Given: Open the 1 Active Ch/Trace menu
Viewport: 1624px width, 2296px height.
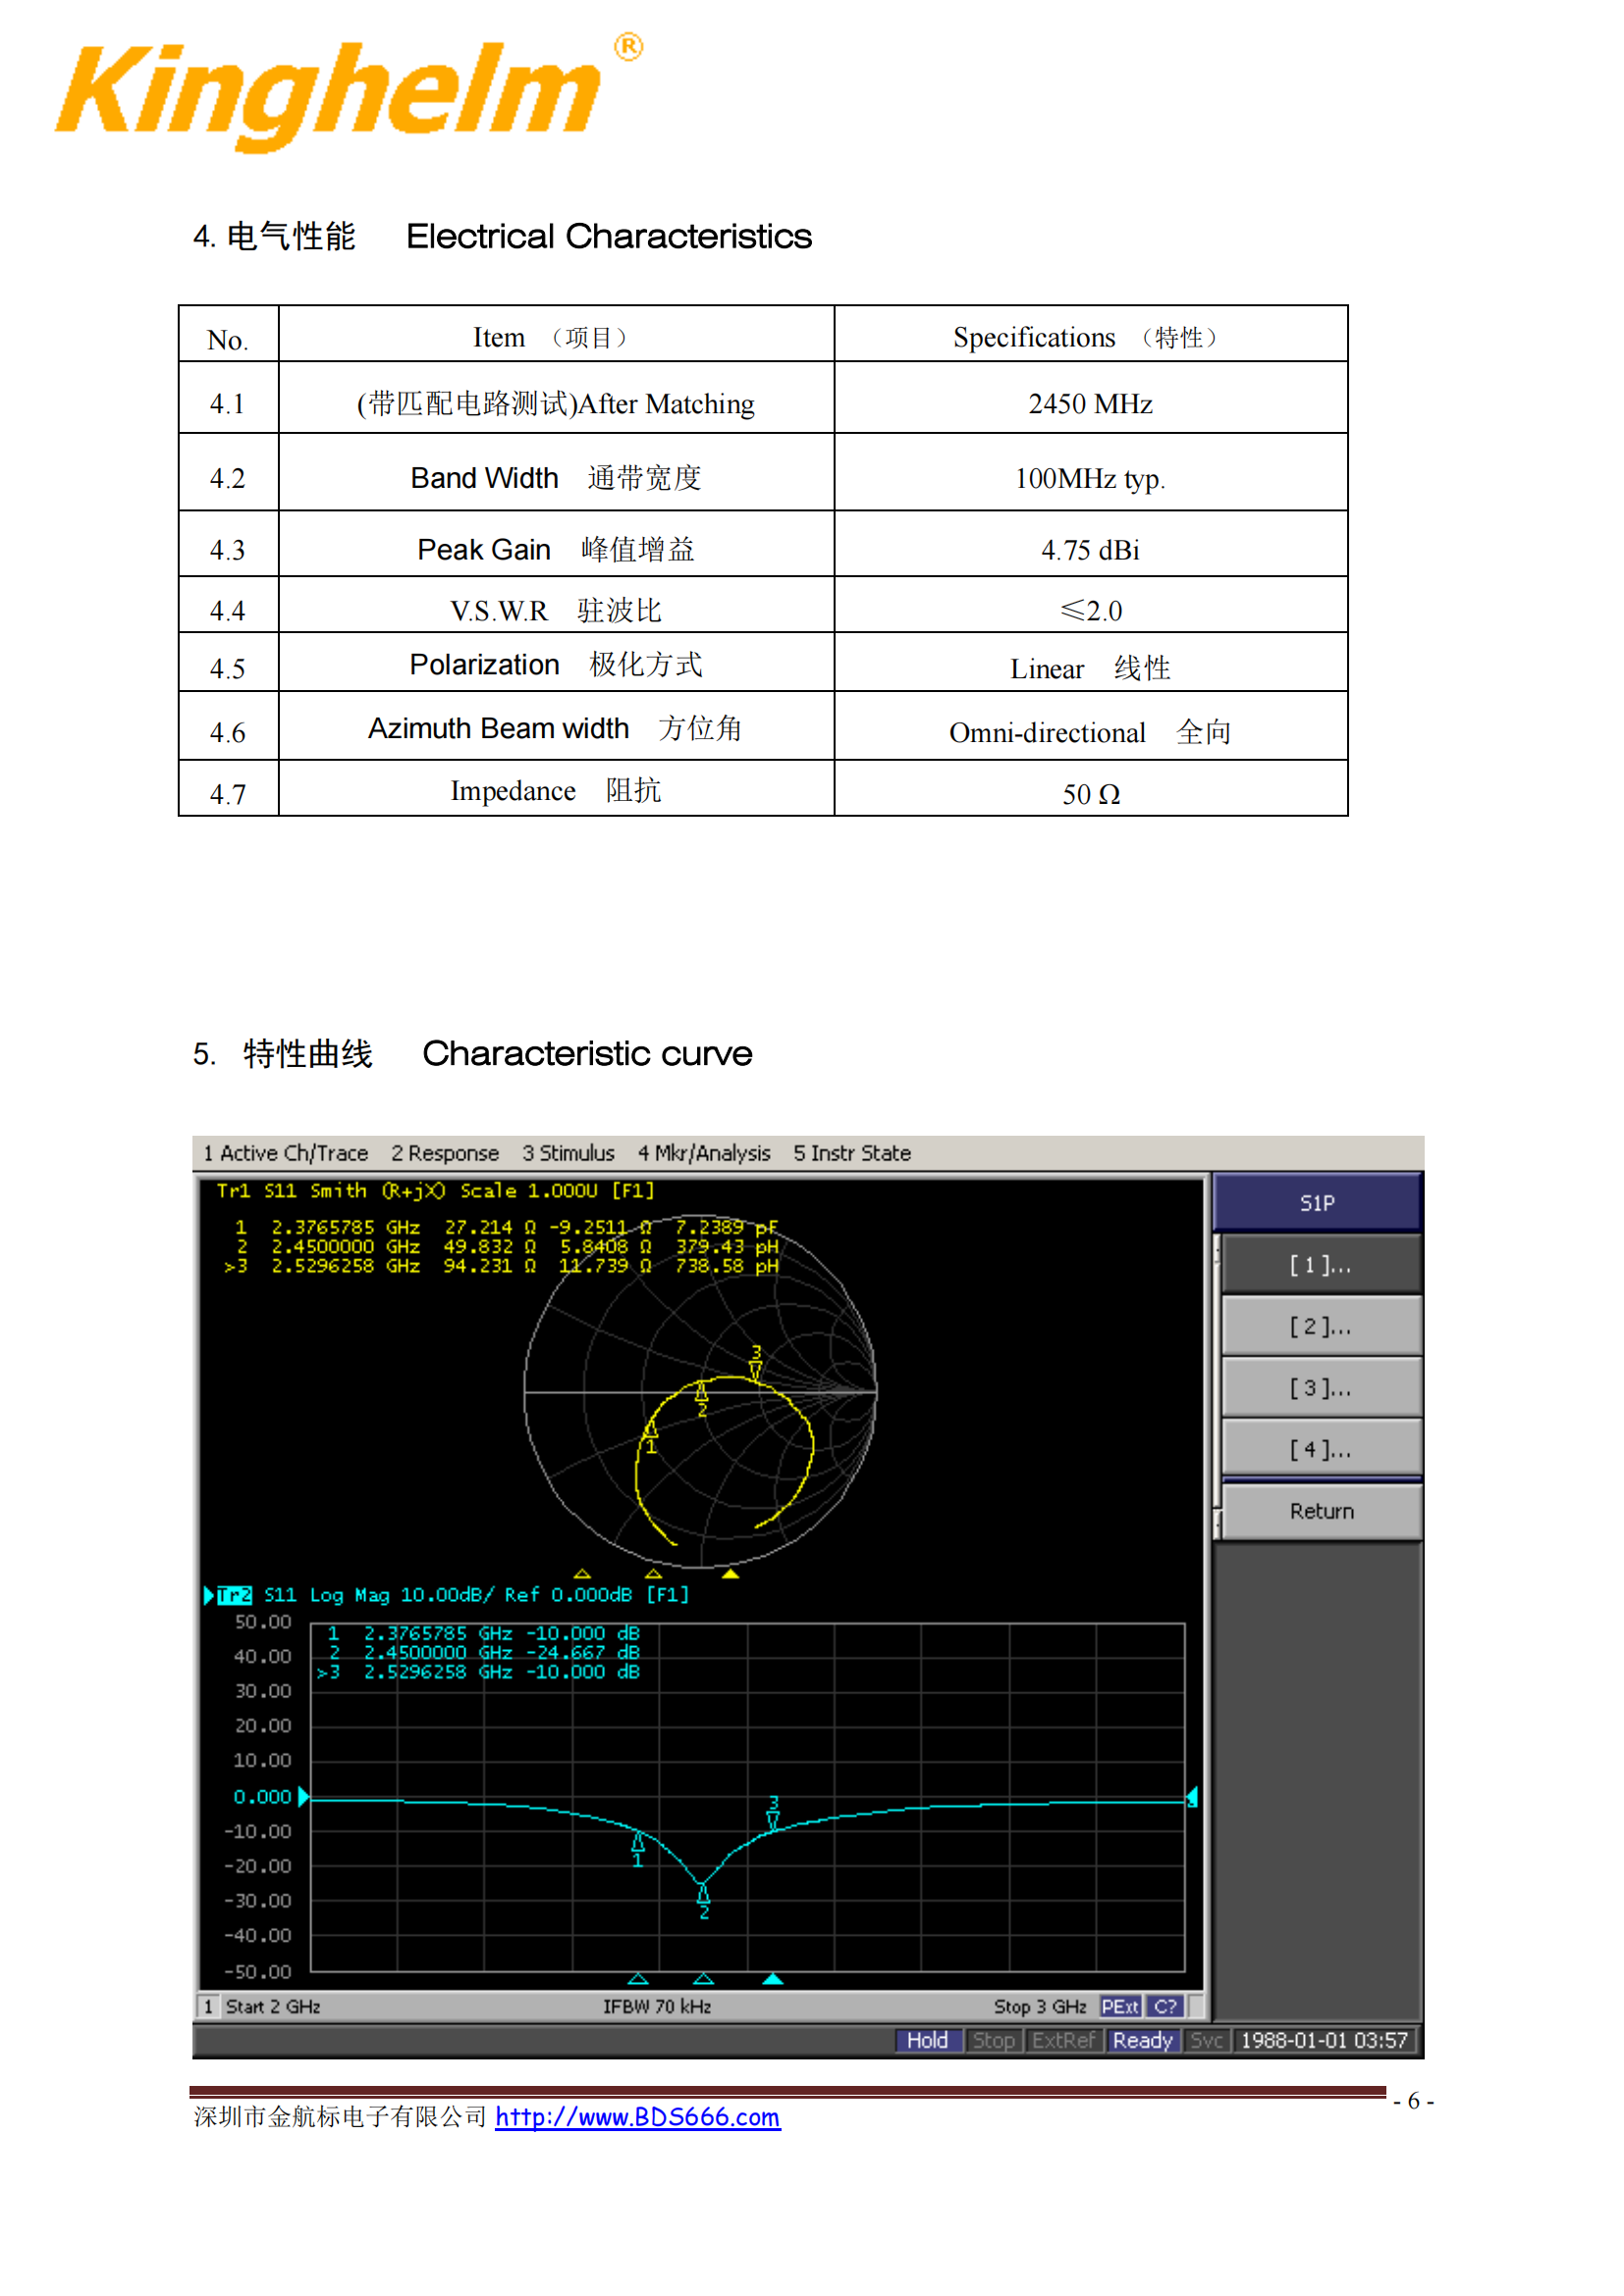Looking at the screenshot, I should click(285, 1153).
